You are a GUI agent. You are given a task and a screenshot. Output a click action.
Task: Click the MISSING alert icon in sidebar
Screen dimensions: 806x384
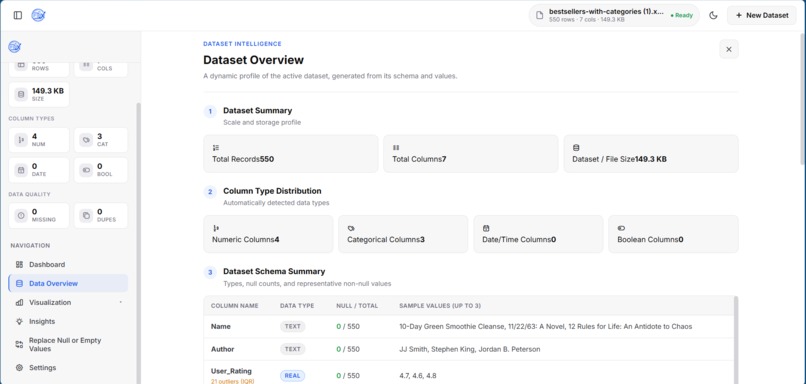point(21,215)
